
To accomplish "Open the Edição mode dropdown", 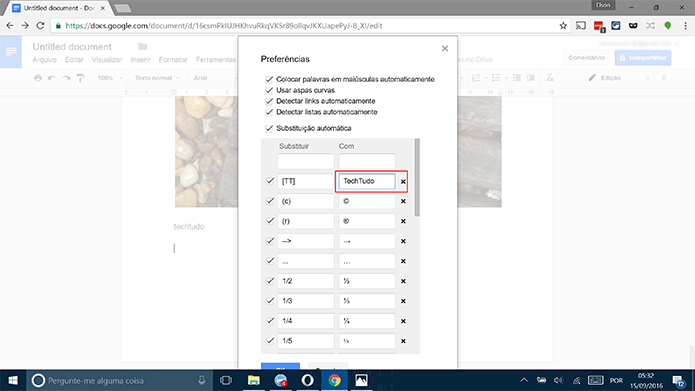I will [x=619, y=78].
